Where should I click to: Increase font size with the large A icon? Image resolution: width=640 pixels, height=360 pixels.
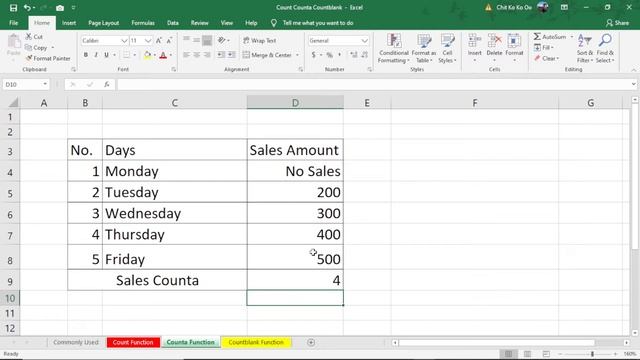click(x=159, y=40)
